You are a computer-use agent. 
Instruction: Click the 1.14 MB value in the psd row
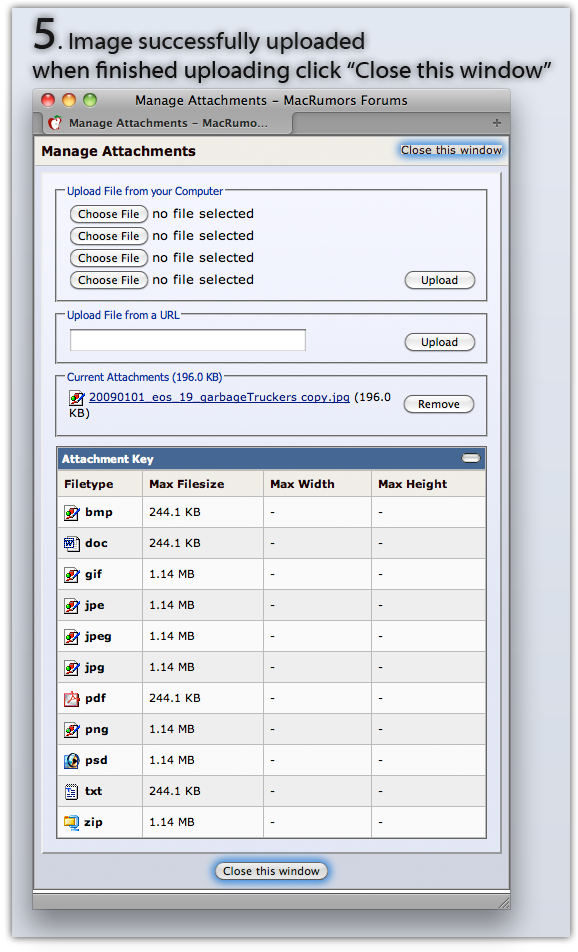point(172,760)
